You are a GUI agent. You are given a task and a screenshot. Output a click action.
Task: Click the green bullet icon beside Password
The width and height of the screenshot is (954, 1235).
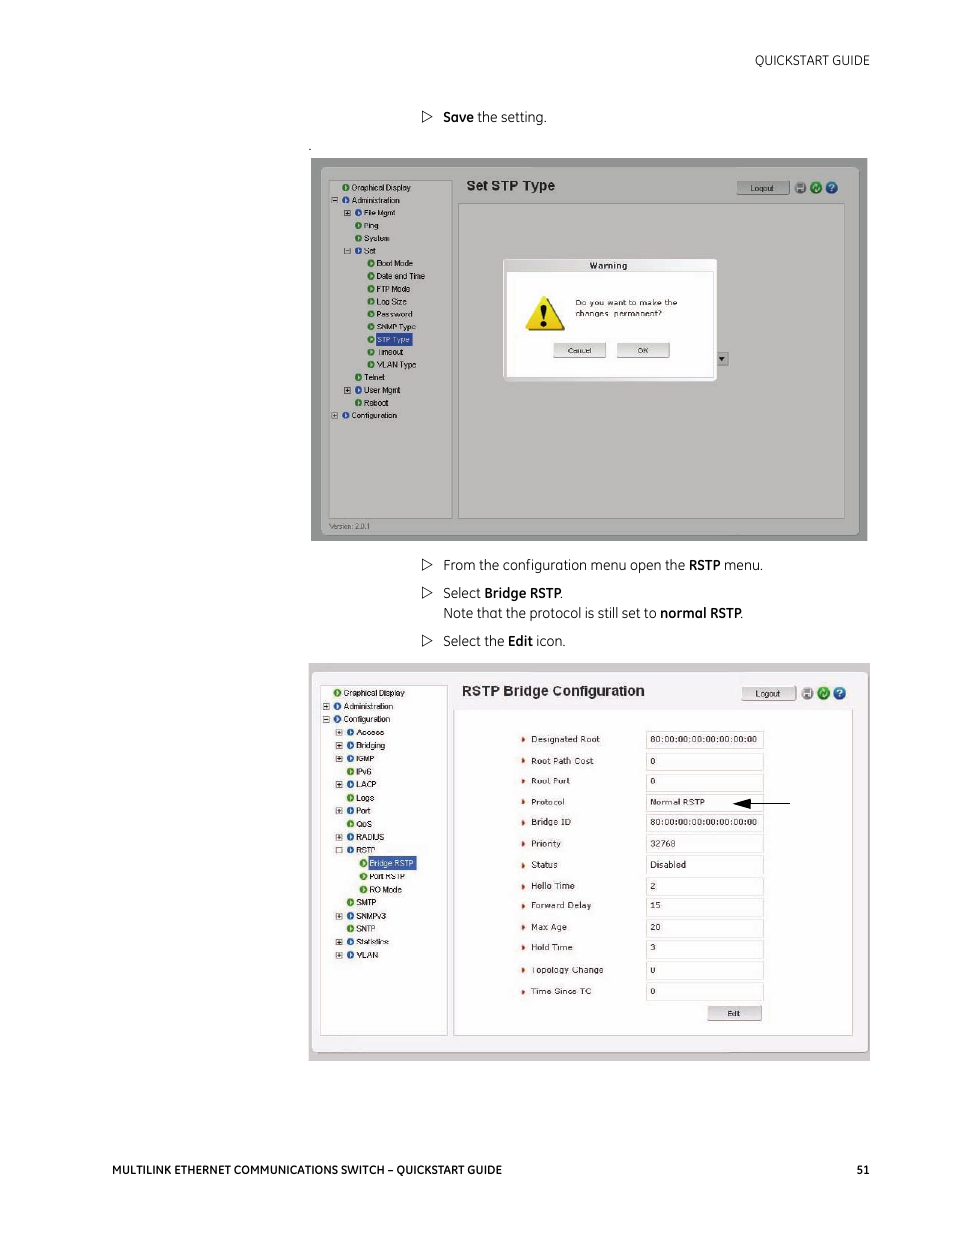371,314
